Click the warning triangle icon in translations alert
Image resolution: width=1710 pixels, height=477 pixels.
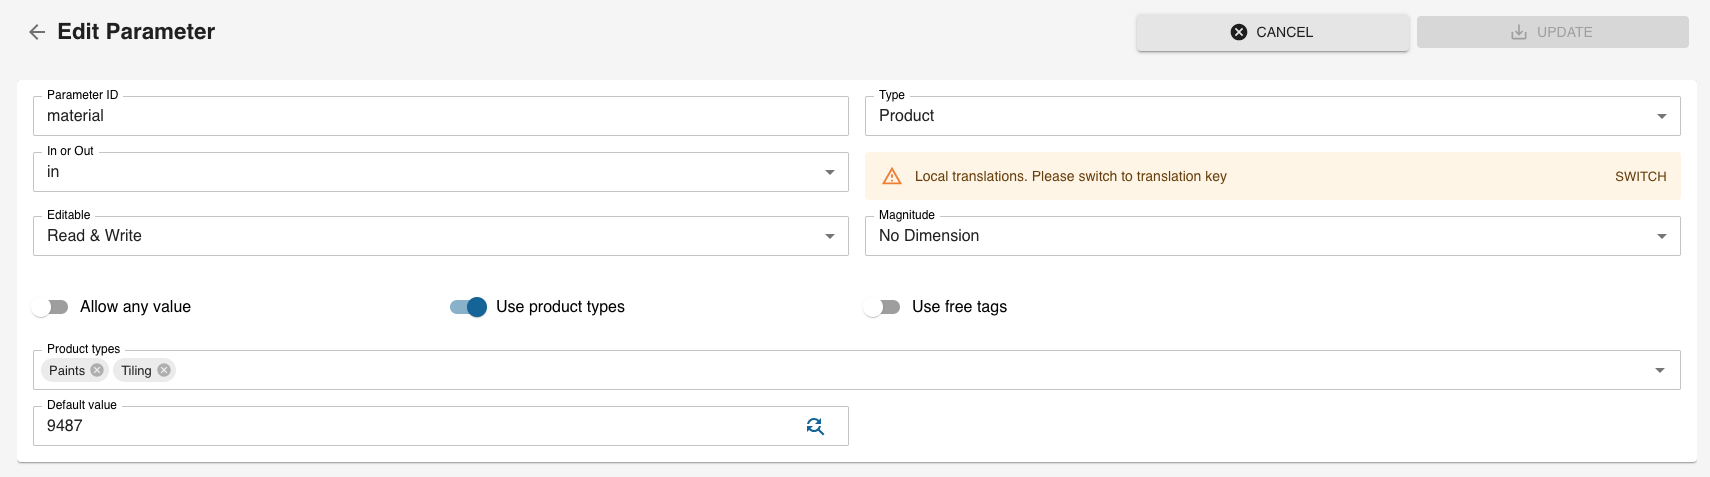[x=892, y=176]
